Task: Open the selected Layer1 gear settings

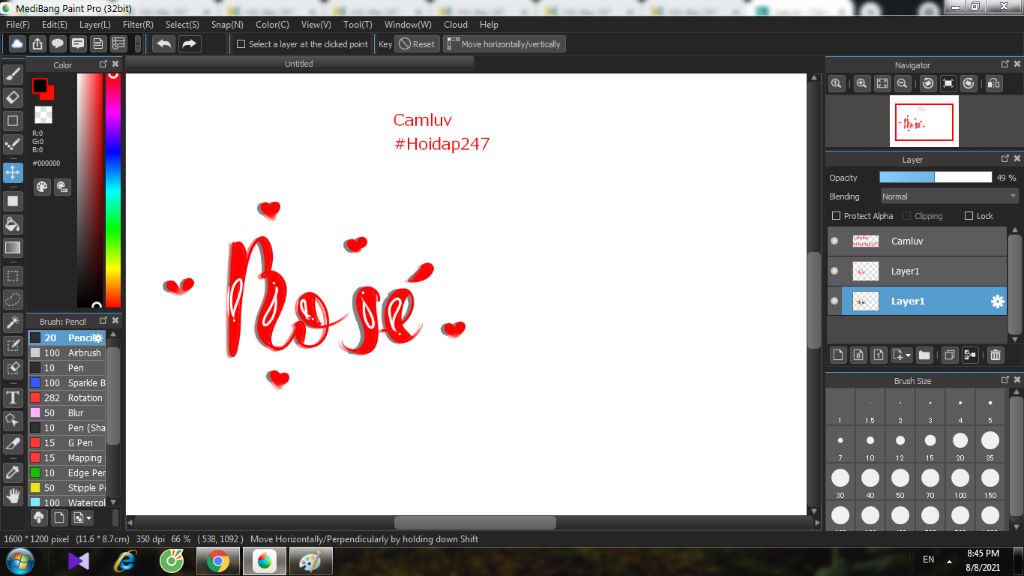Action: pyautogui.click(x=997, y=301)
